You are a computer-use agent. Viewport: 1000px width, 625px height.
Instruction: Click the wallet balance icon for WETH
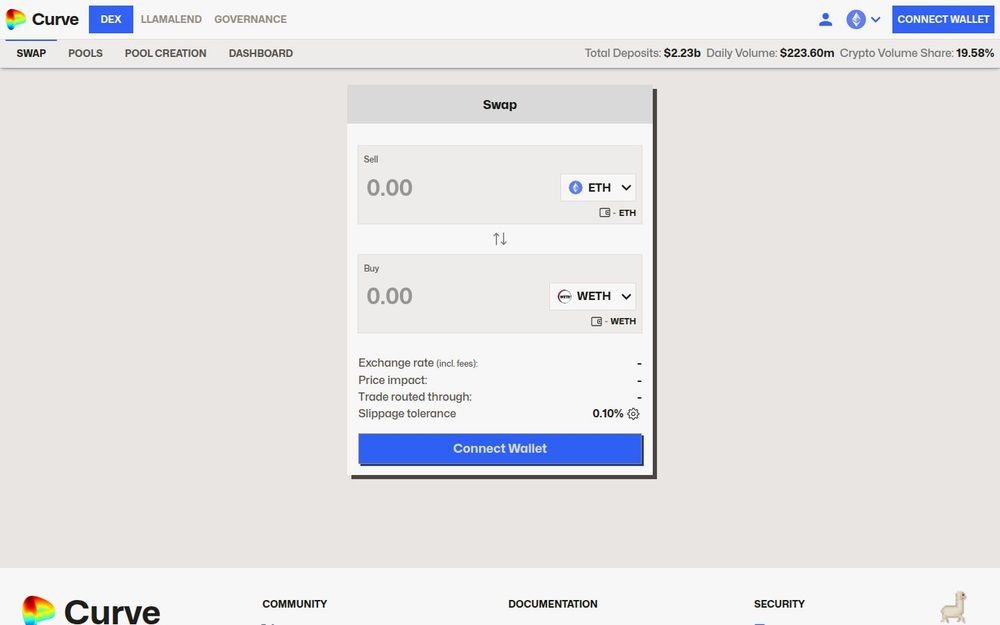pyautogui.click(x=596, y=321)
